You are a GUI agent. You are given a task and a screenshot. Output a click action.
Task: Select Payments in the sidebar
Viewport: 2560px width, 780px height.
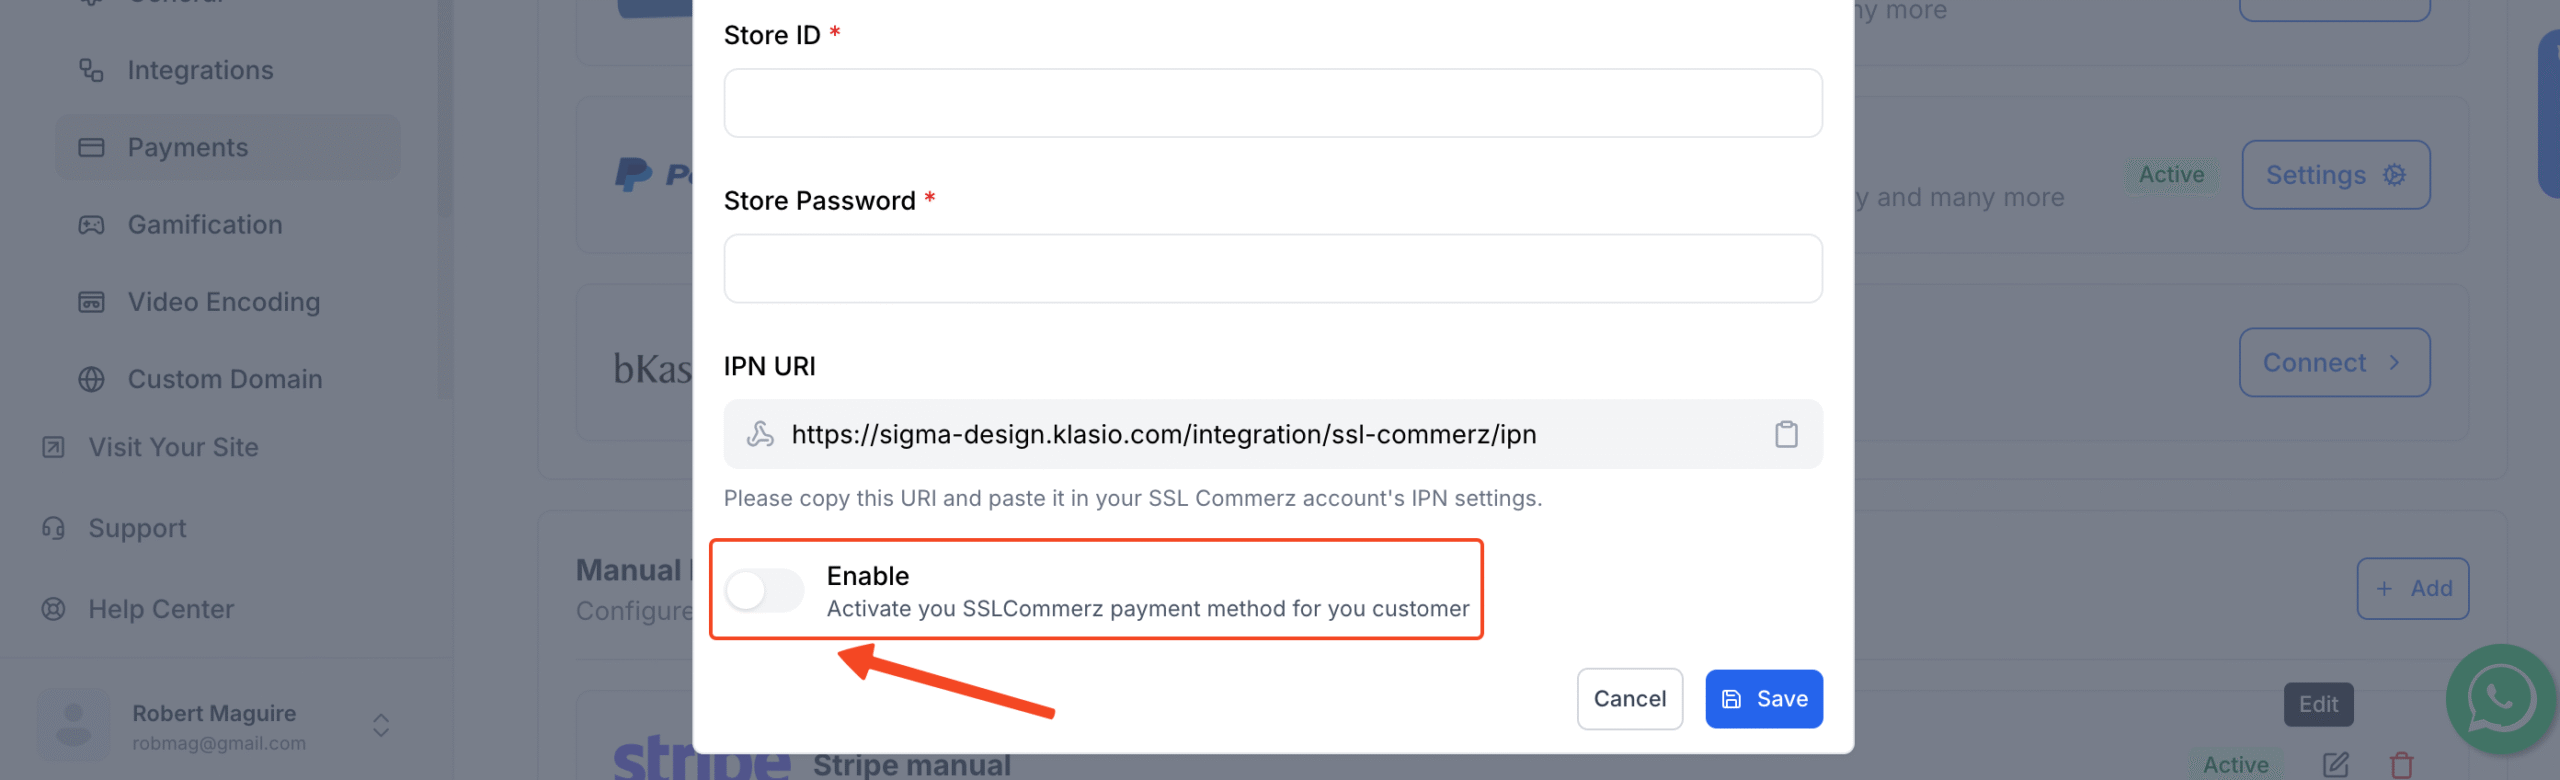[228, 147]
